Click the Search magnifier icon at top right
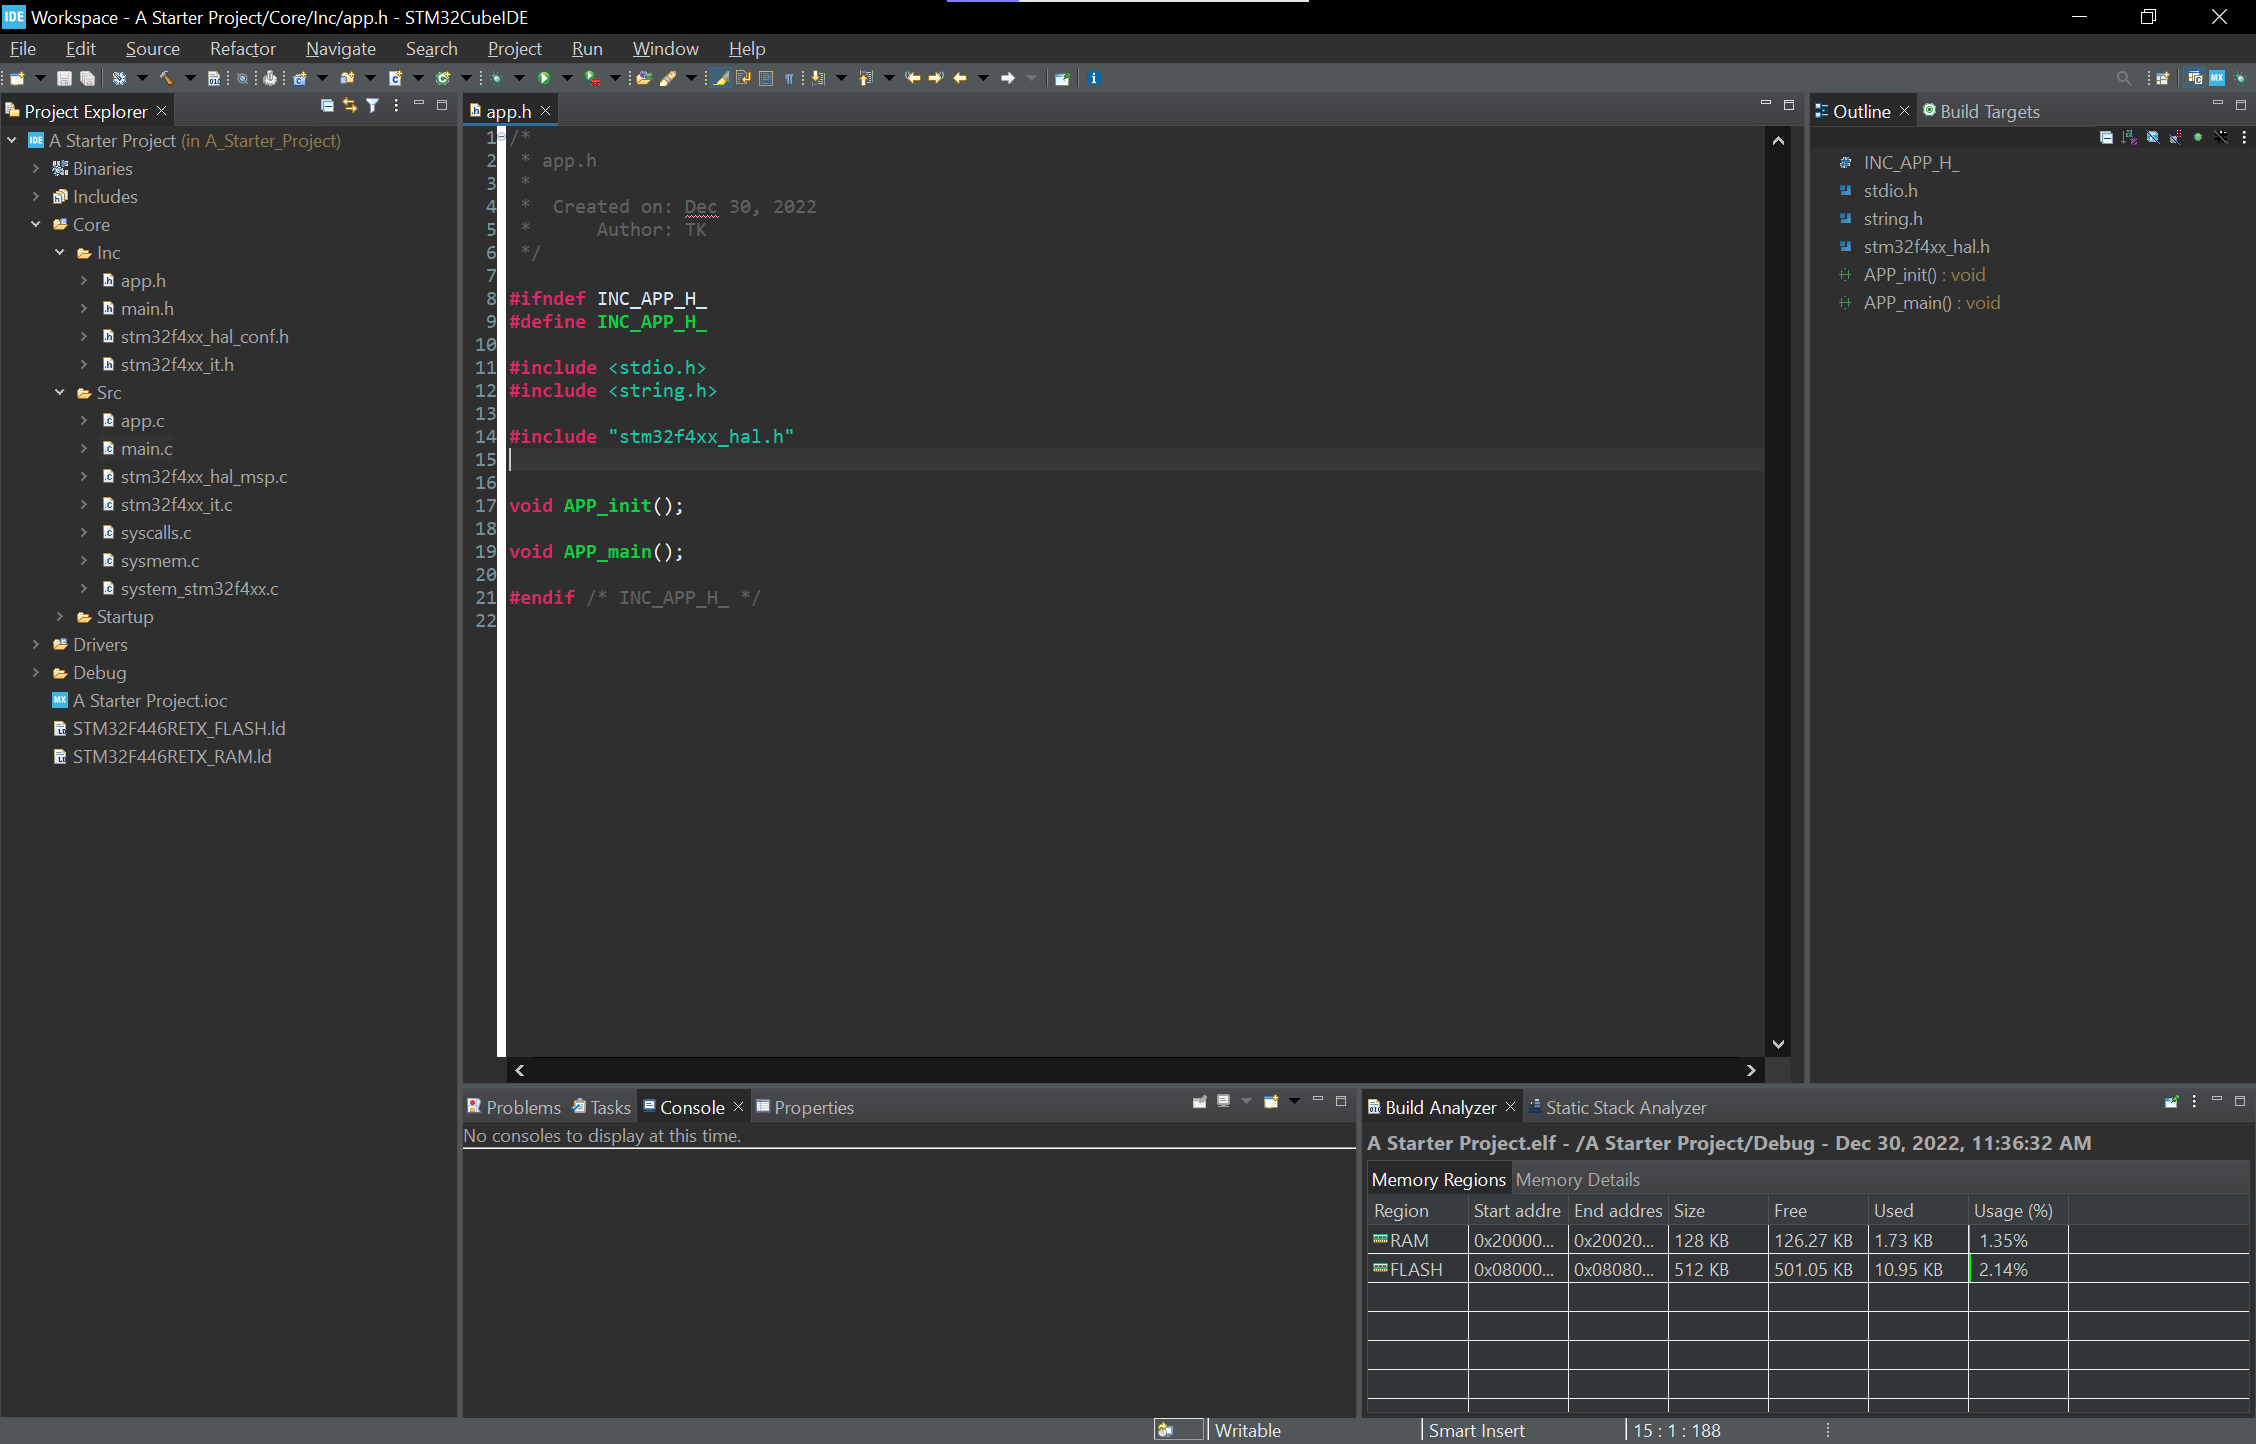The width and height of the screenshot is (2256, 1444). pyautogui.click(x=2123, y=78)
